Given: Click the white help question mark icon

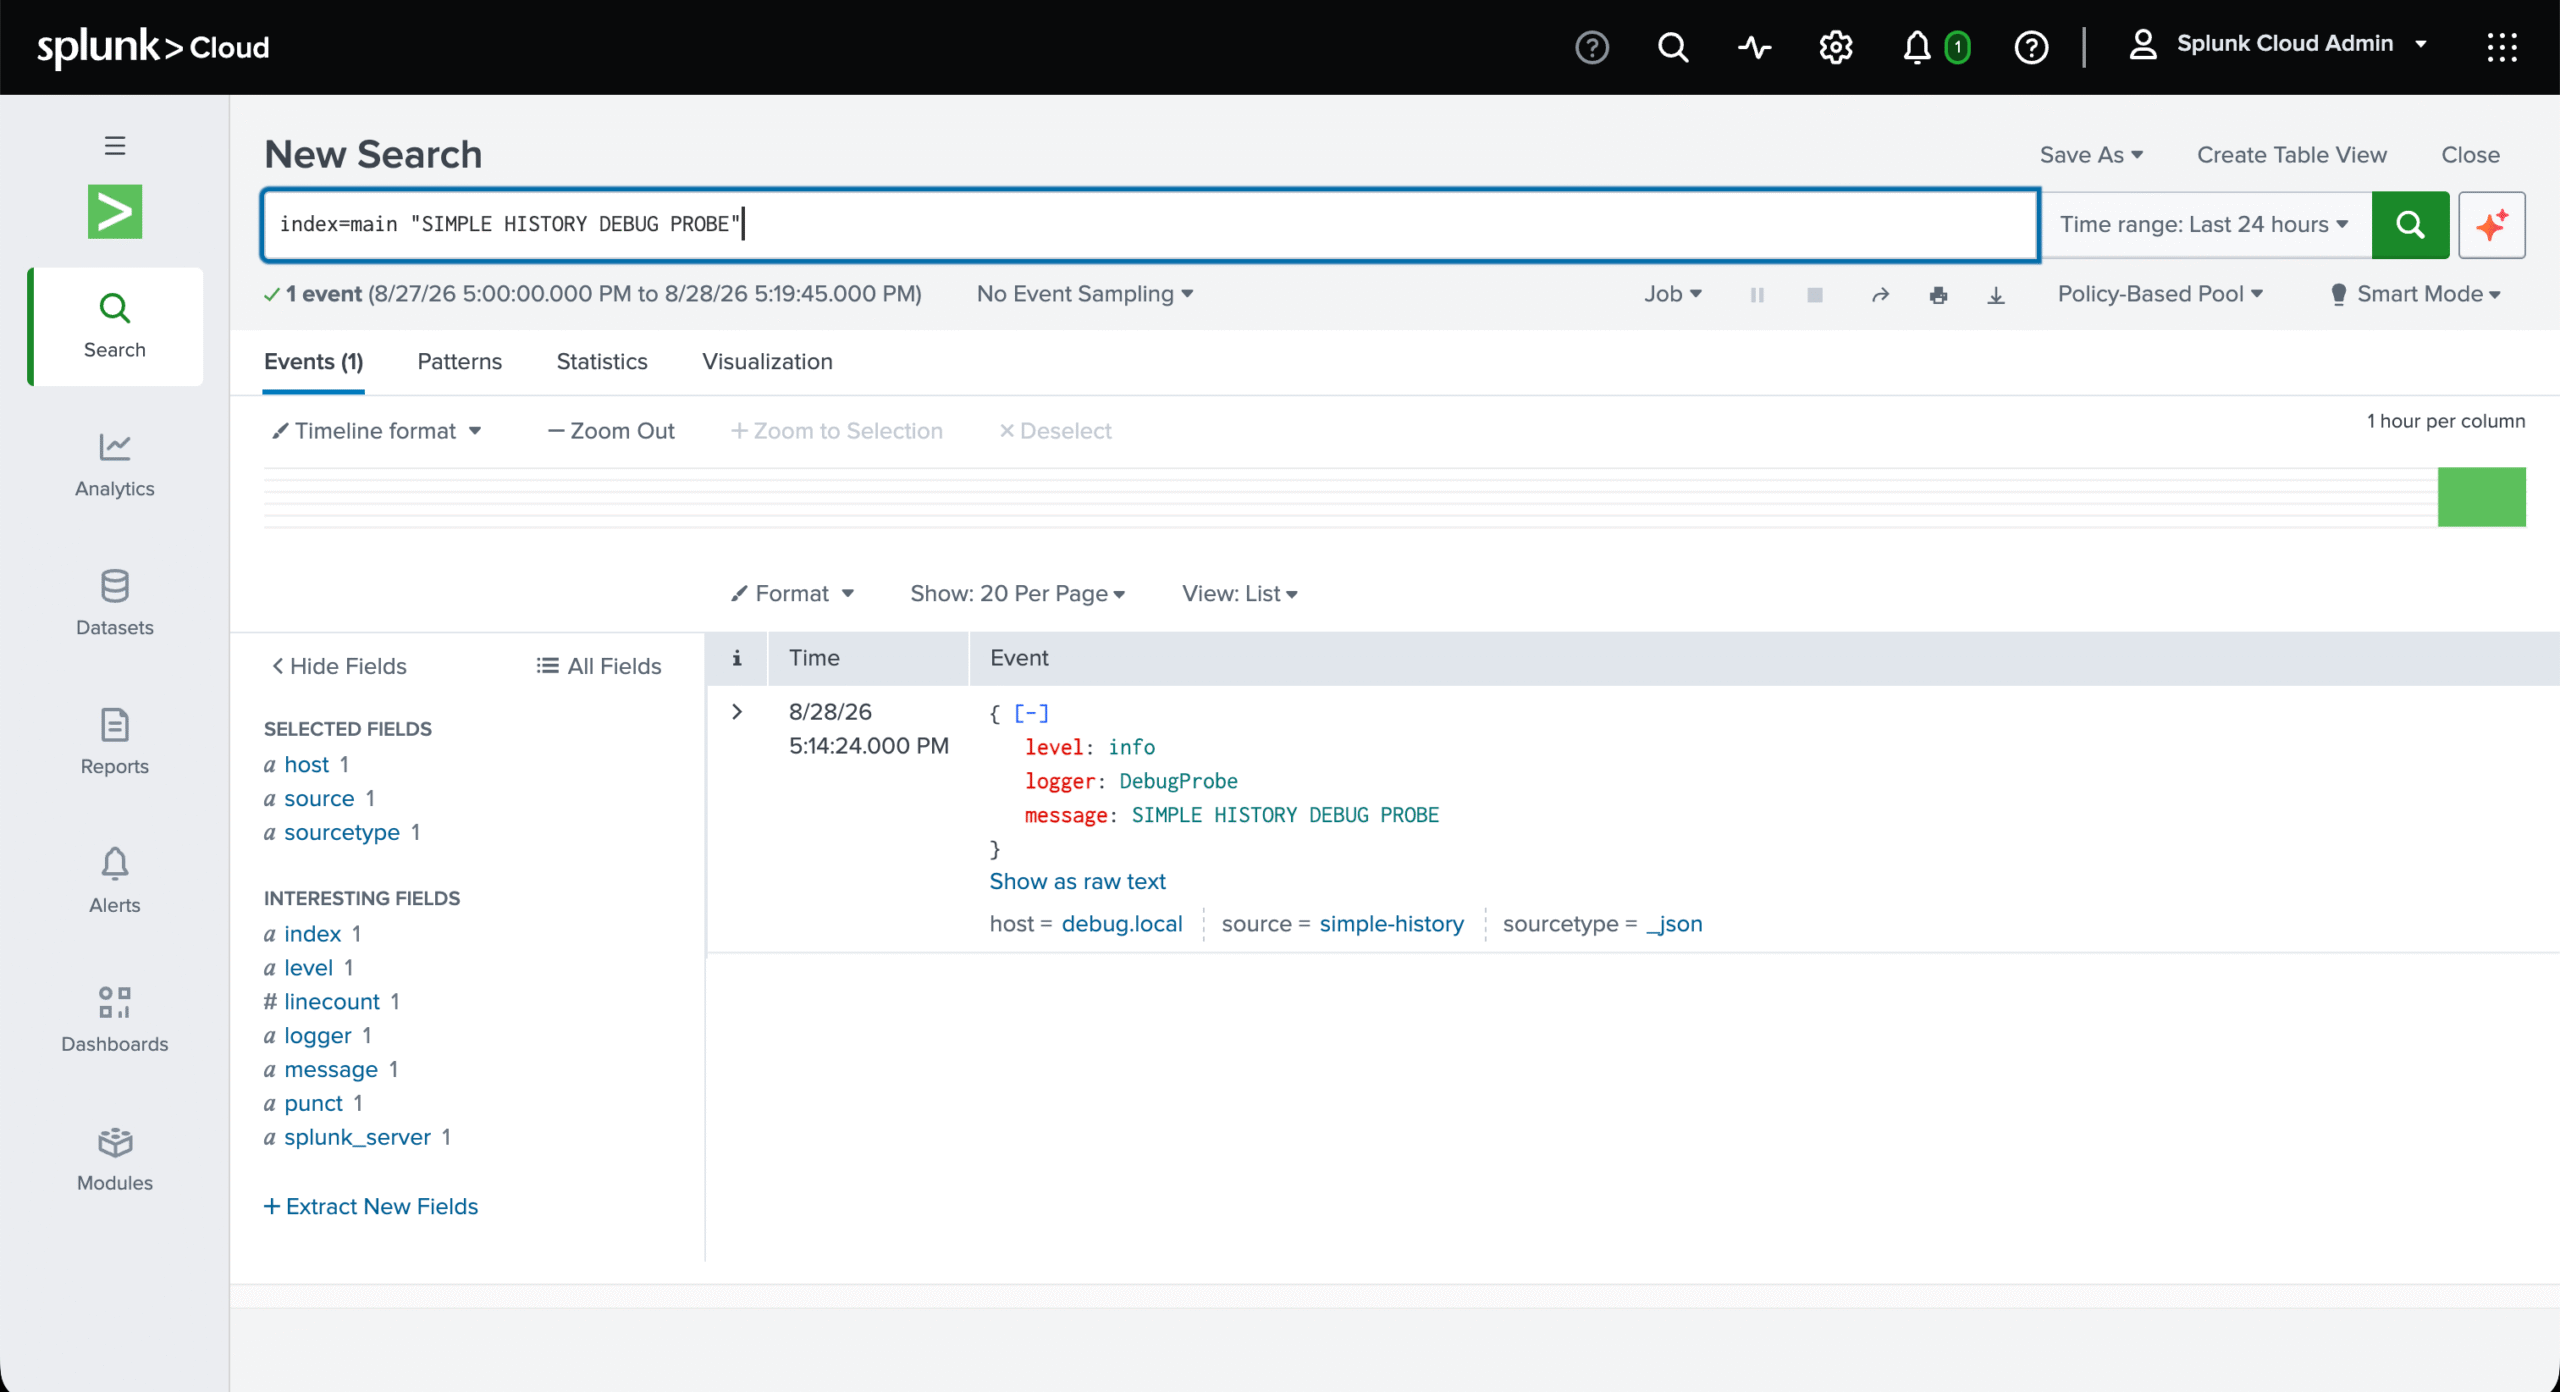Looking at the screenshot, I should tap(2031, 47).
